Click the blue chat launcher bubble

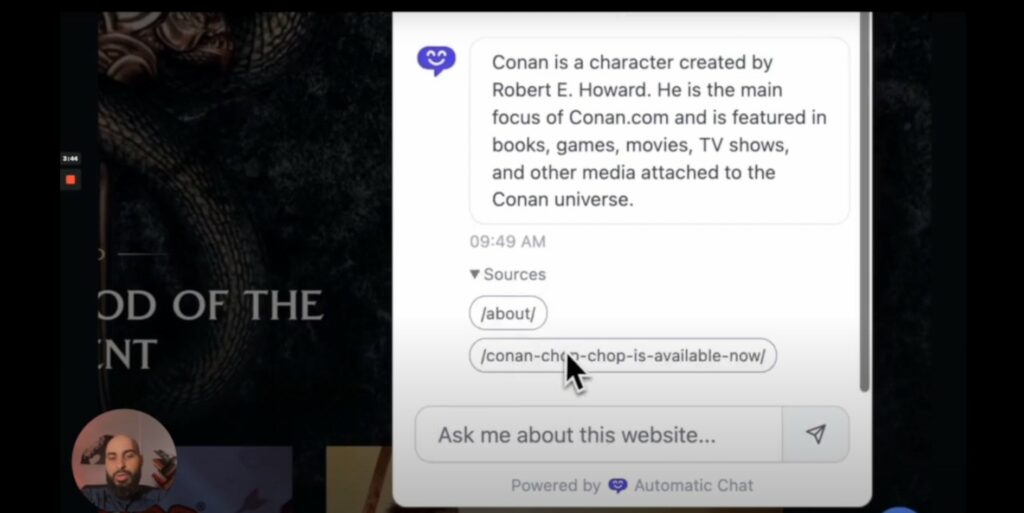900,509
